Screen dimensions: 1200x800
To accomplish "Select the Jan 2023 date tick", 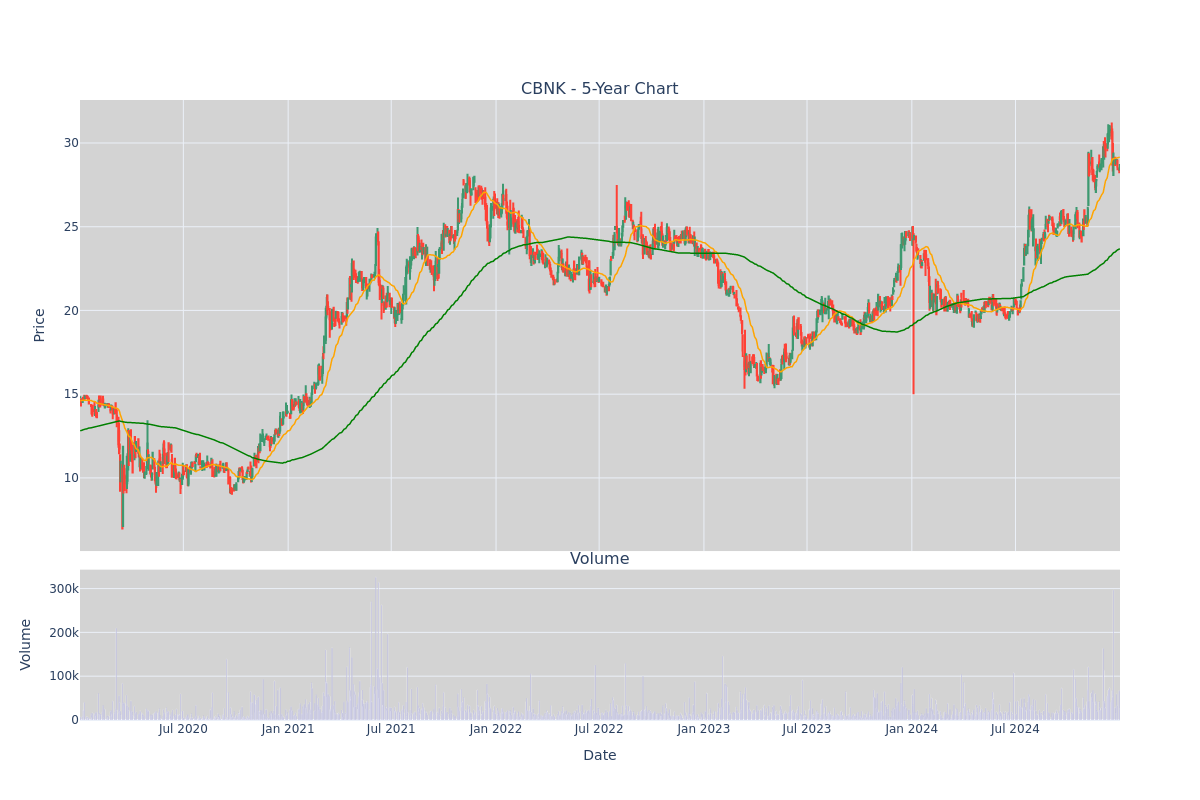I will point(704,729).
